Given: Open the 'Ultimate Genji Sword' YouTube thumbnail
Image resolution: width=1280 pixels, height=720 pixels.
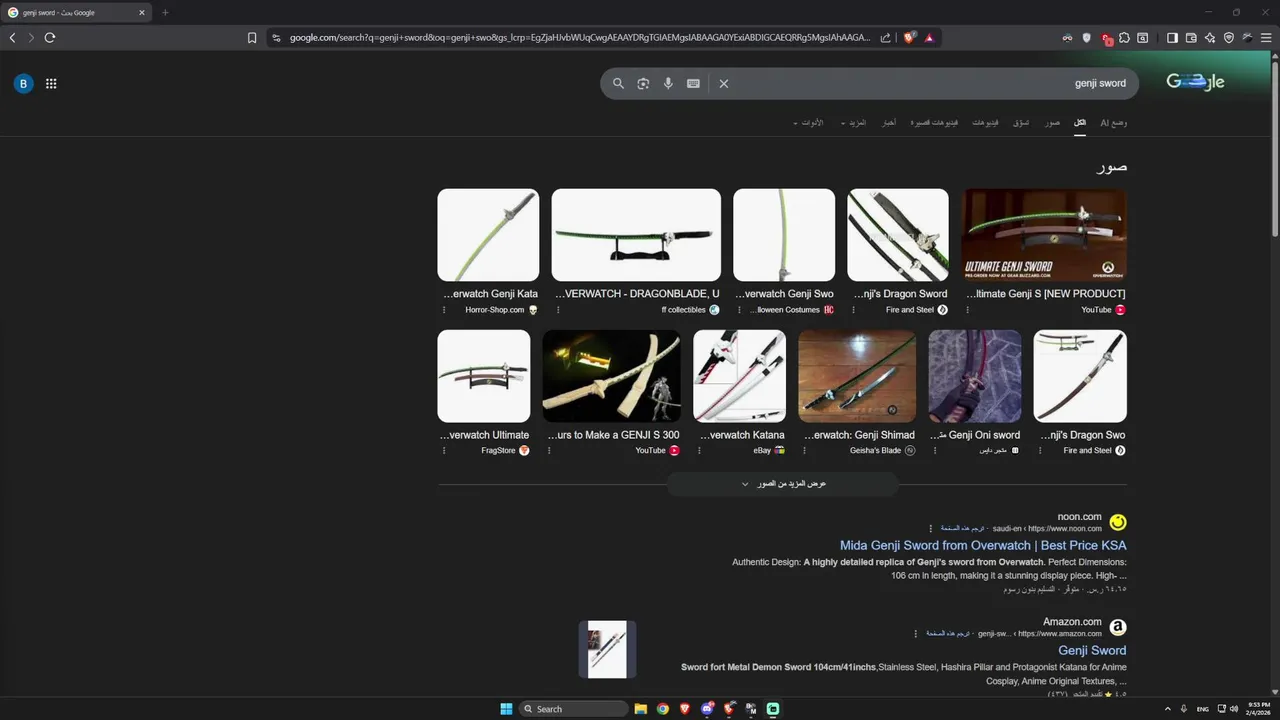Looking at the screenshot, I should click(x=1044, y=235).
